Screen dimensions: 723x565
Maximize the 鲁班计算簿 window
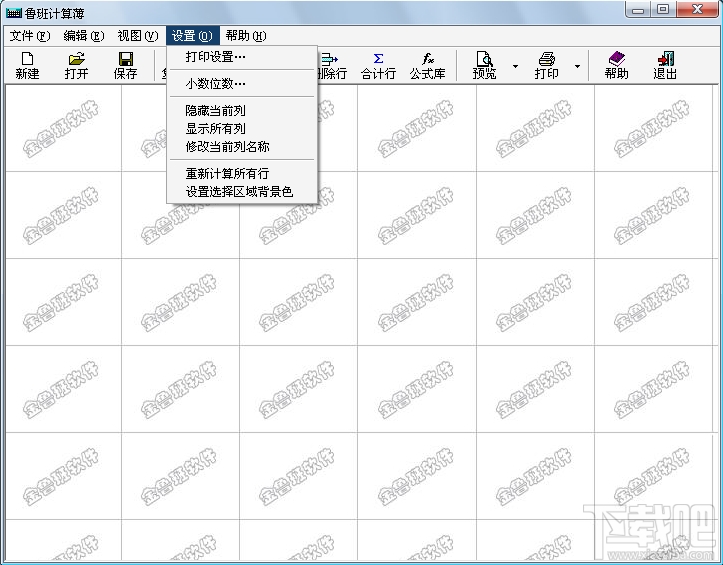[x=663, y=9]
